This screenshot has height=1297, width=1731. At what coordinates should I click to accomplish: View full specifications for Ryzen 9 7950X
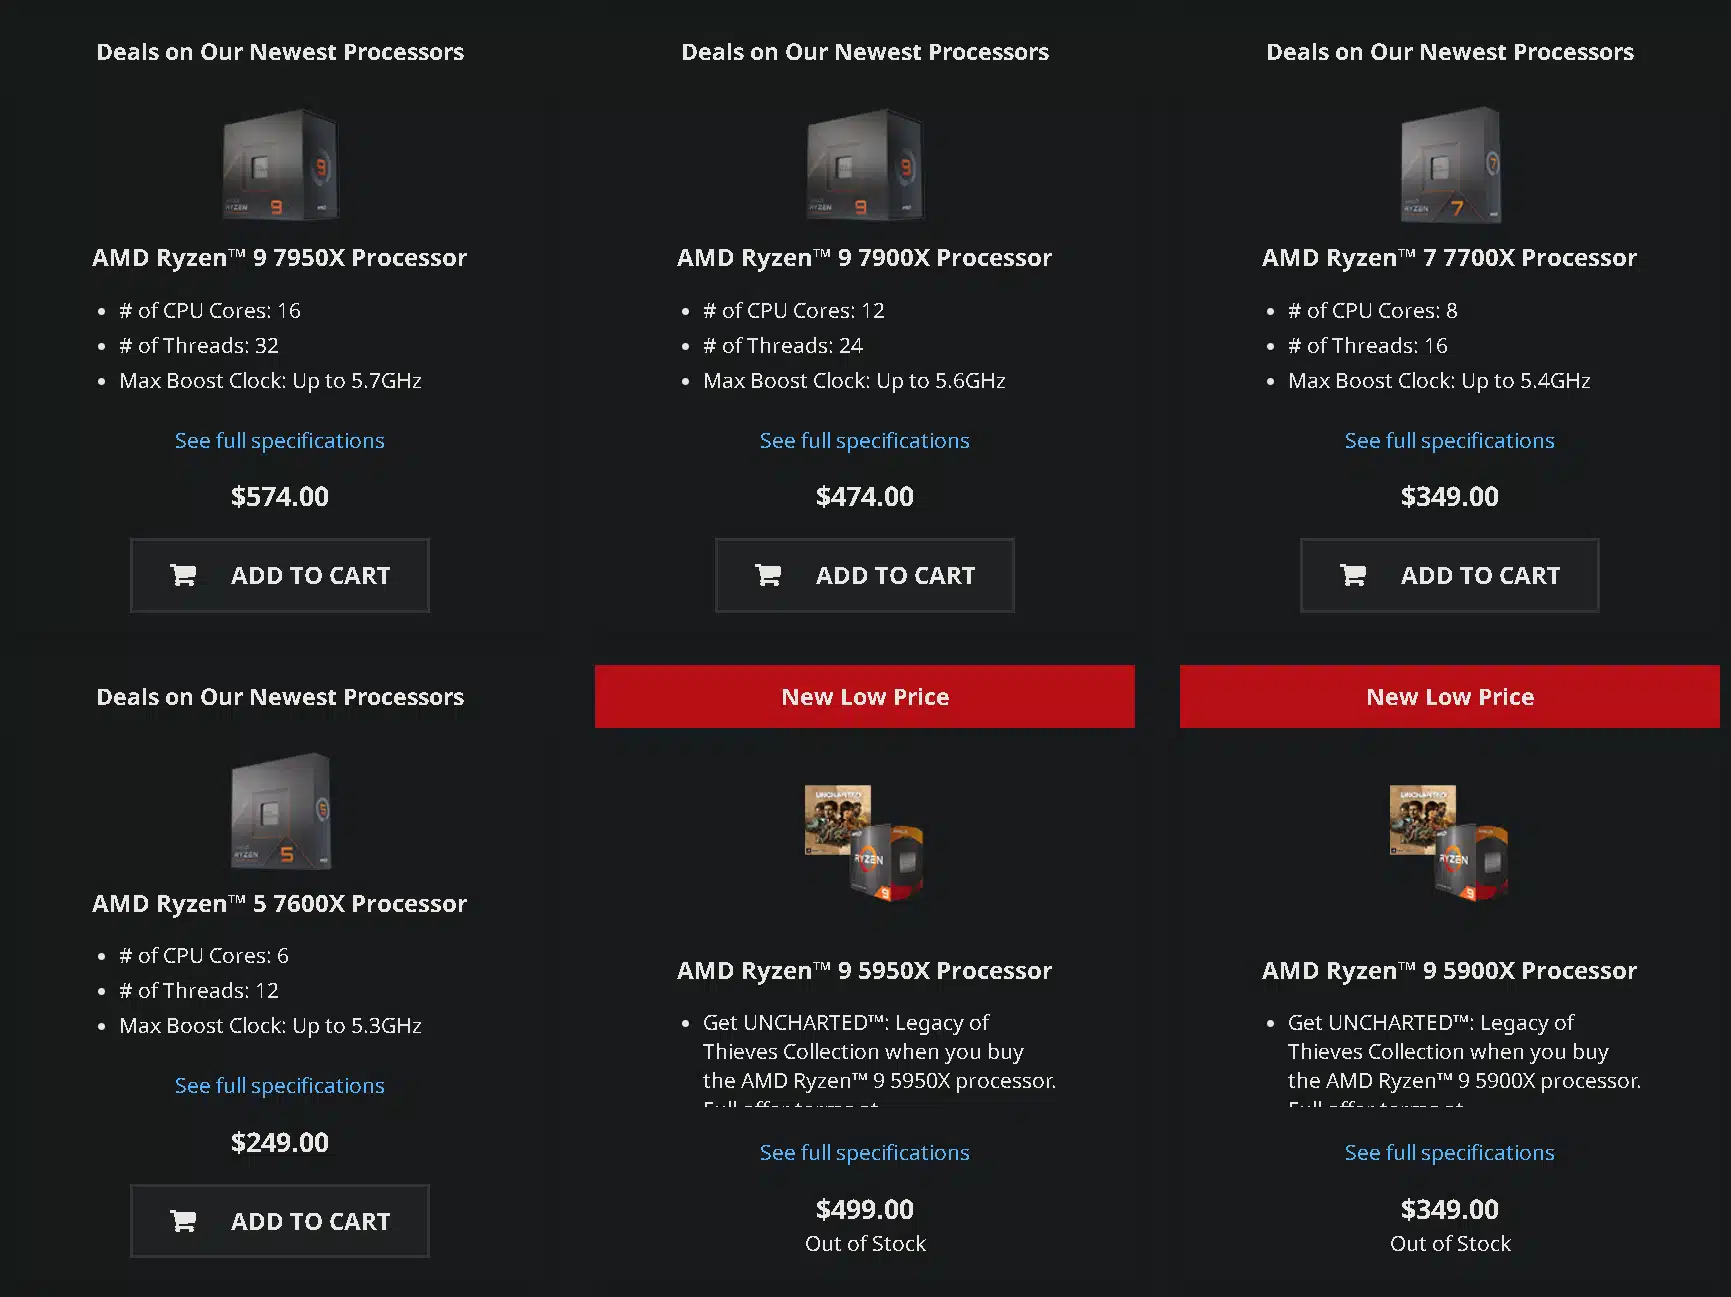(280, 441)
